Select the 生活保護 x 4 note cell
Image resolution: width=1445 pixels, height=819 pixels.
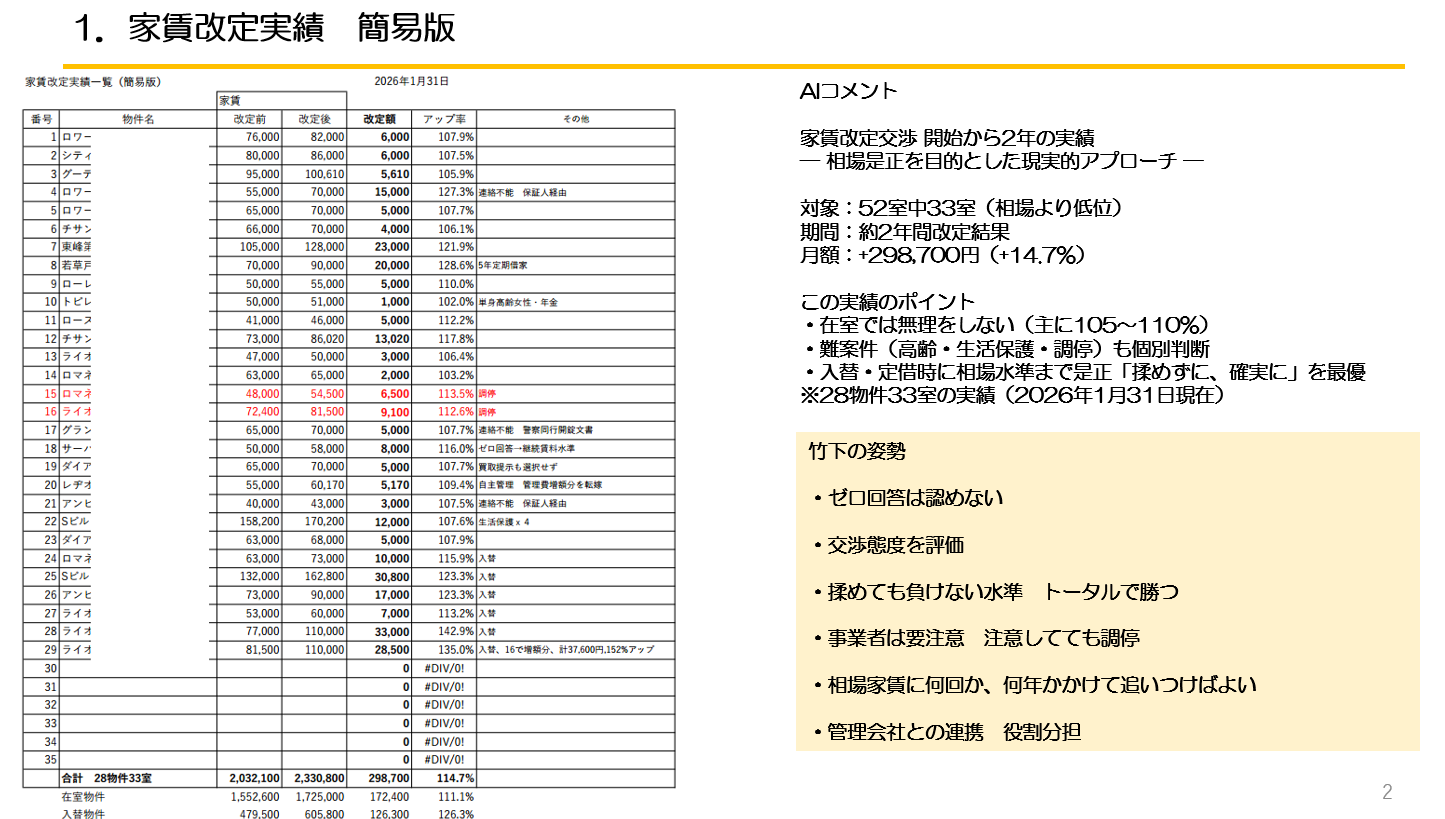coord(506,521)
